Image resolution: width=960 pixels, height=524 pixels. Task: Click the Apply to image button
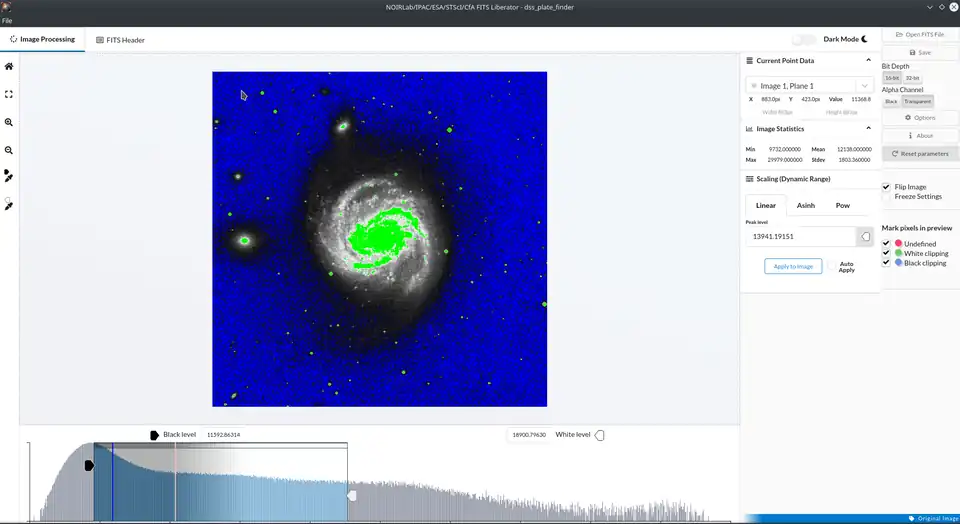click(x=792, y=266)
